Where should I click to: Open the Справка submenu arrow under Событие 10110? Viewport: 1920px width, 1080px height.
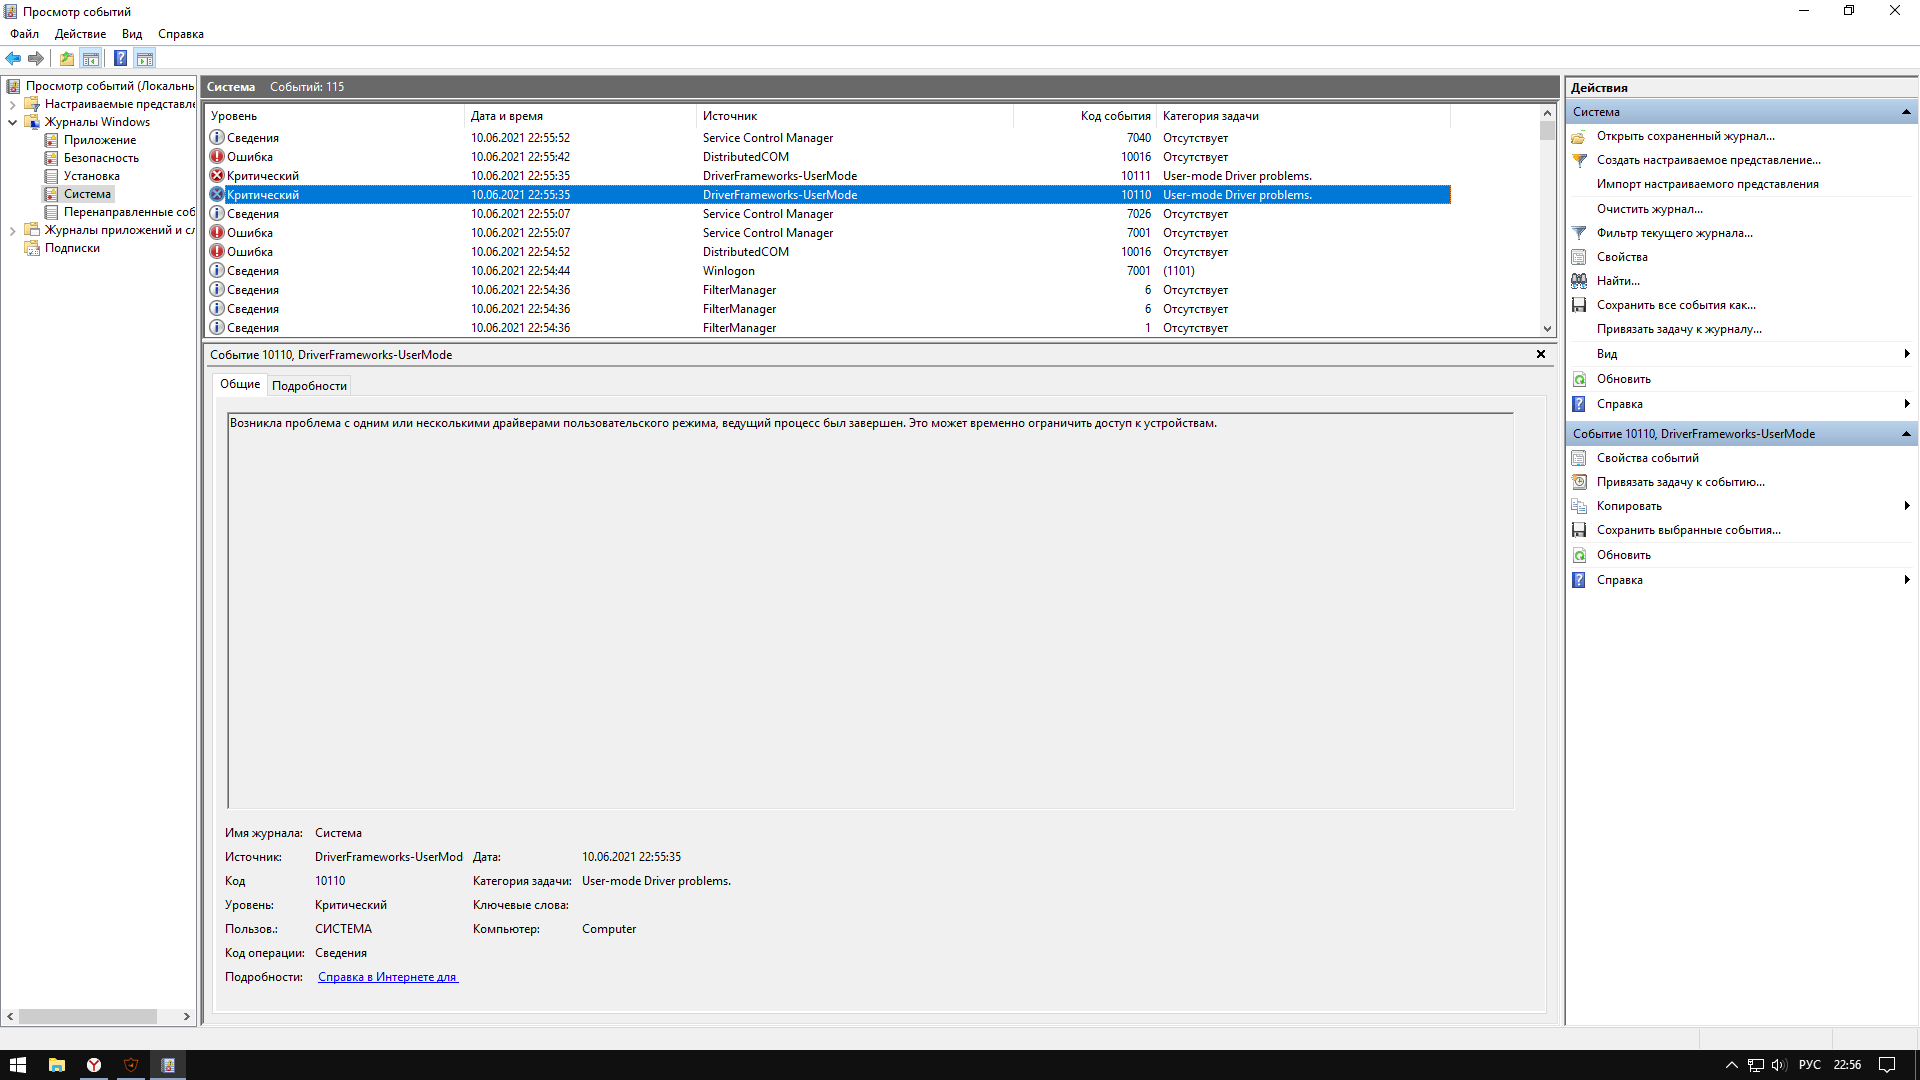click(x=1907, y=580)
